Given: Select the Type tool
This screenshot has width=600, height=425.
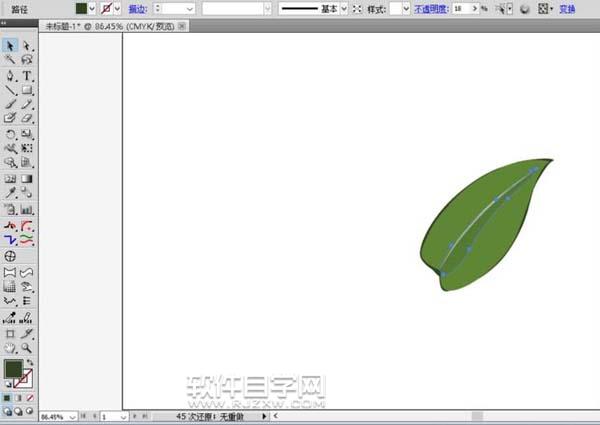Looking at the screenshot, I should point(27,76).
